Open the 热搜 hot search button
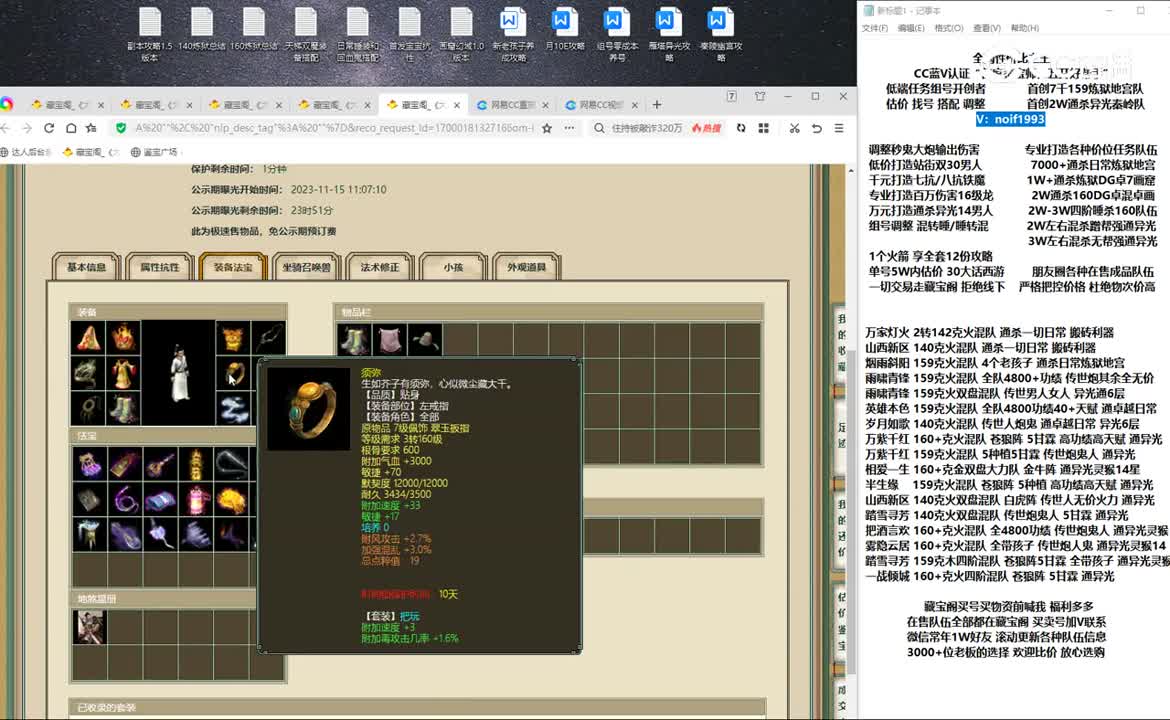 tap(706, 128)
